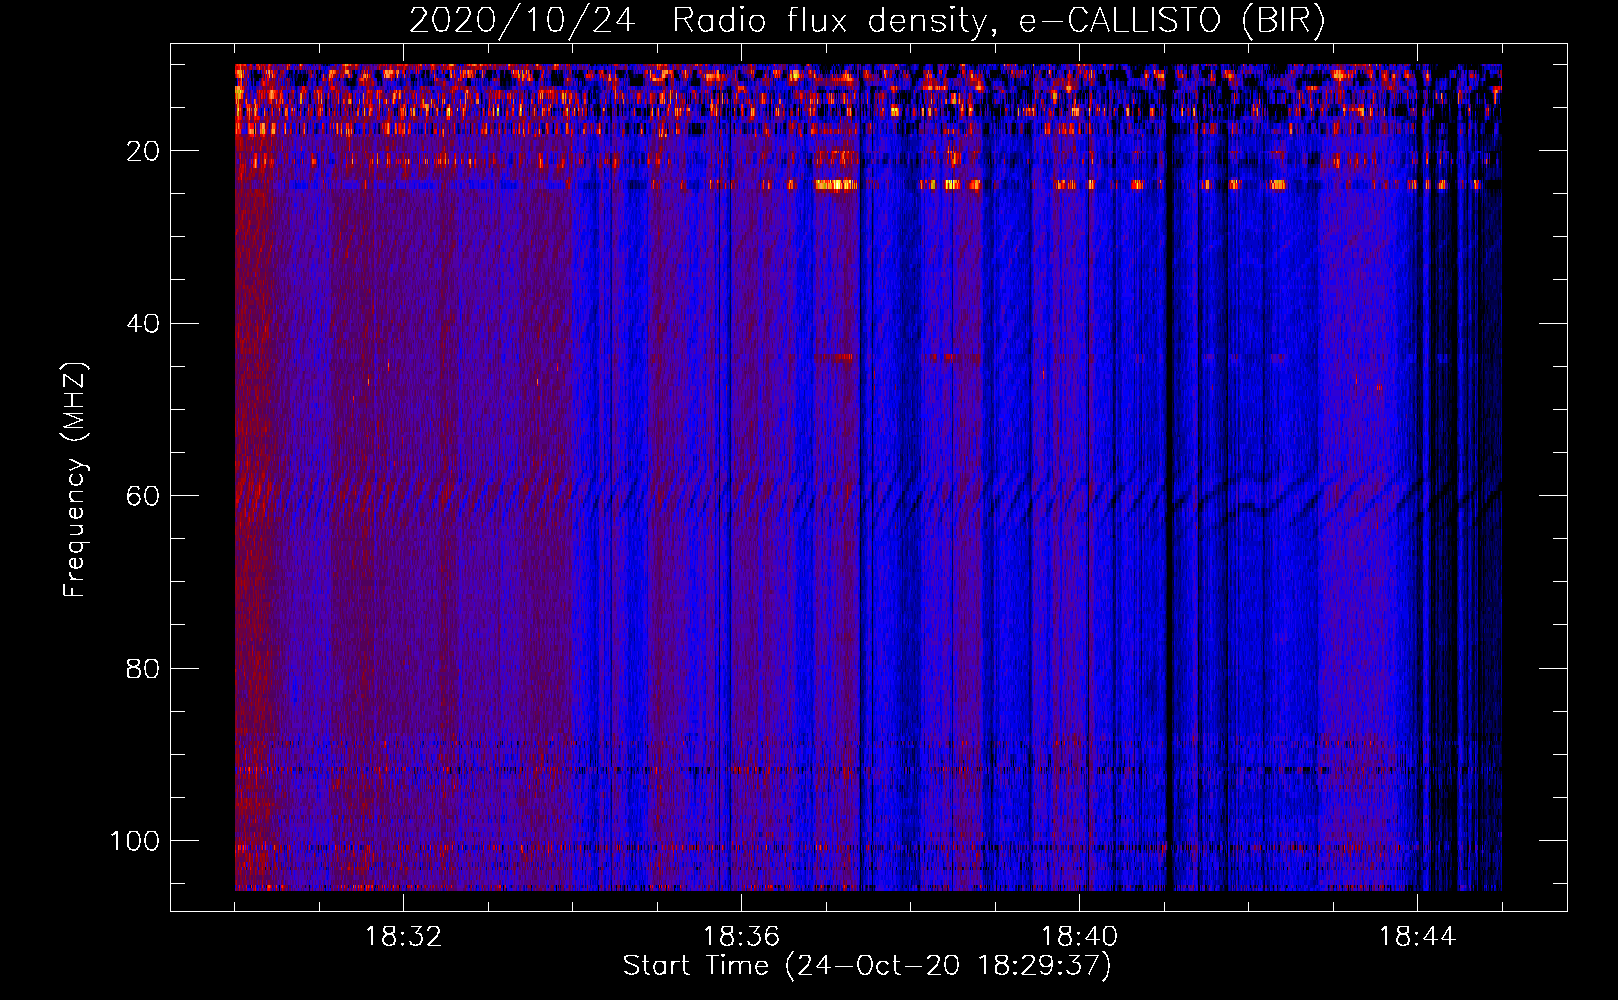Image resolution: width=1618 pixels, height=1000 pixels.
Task: Click the '18:44' time tick label
Action: [x=1417, y=937]
